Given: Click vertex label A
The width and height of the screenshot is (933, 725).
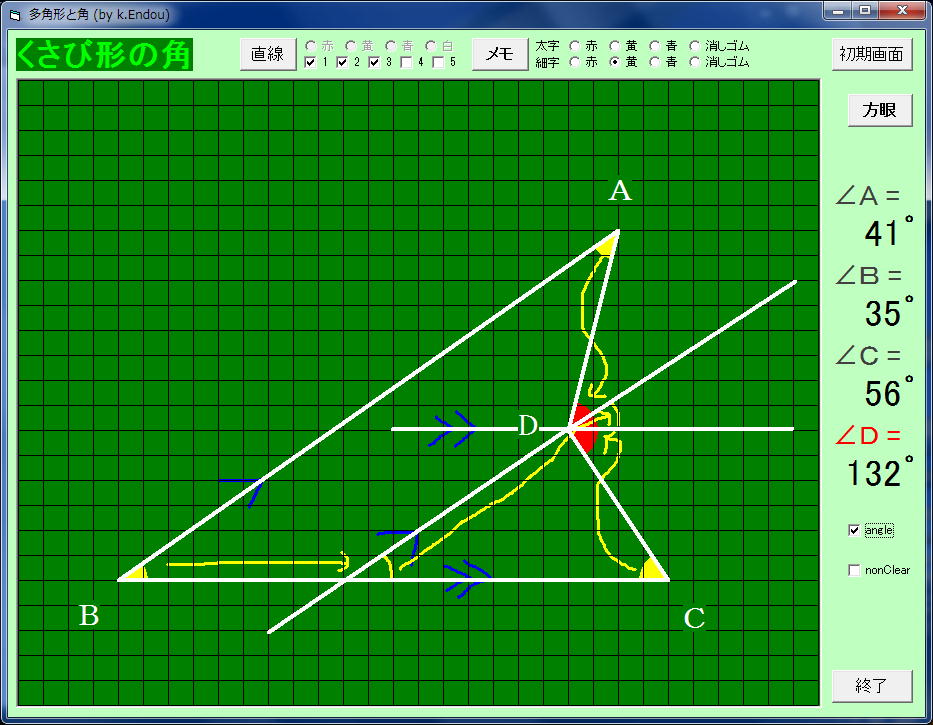Looking at the screenshot, I should [620, 191].
